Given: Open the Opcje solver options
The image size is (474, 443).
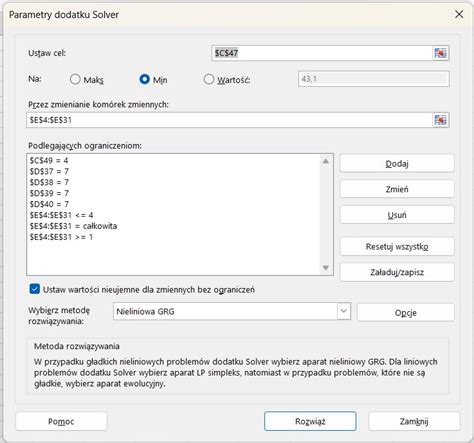Looking at the screenshot, I should [406, 312].
